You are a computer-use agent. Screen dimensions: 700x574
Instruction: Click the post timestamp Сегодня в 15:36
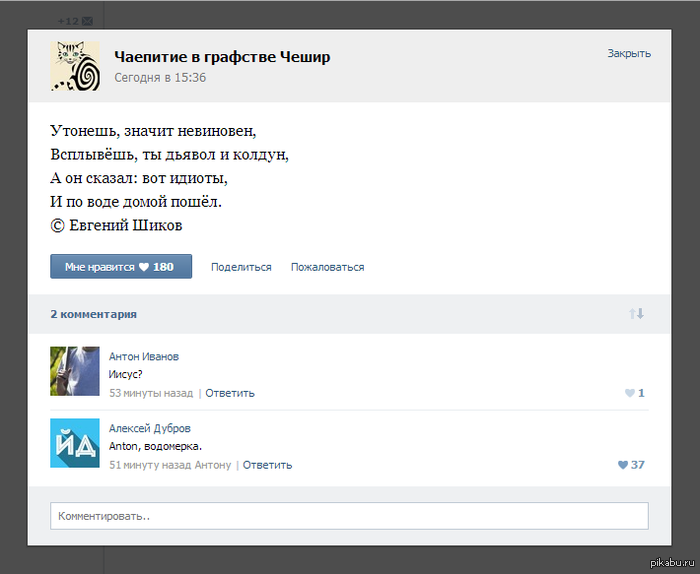click(x=160, y=77)
